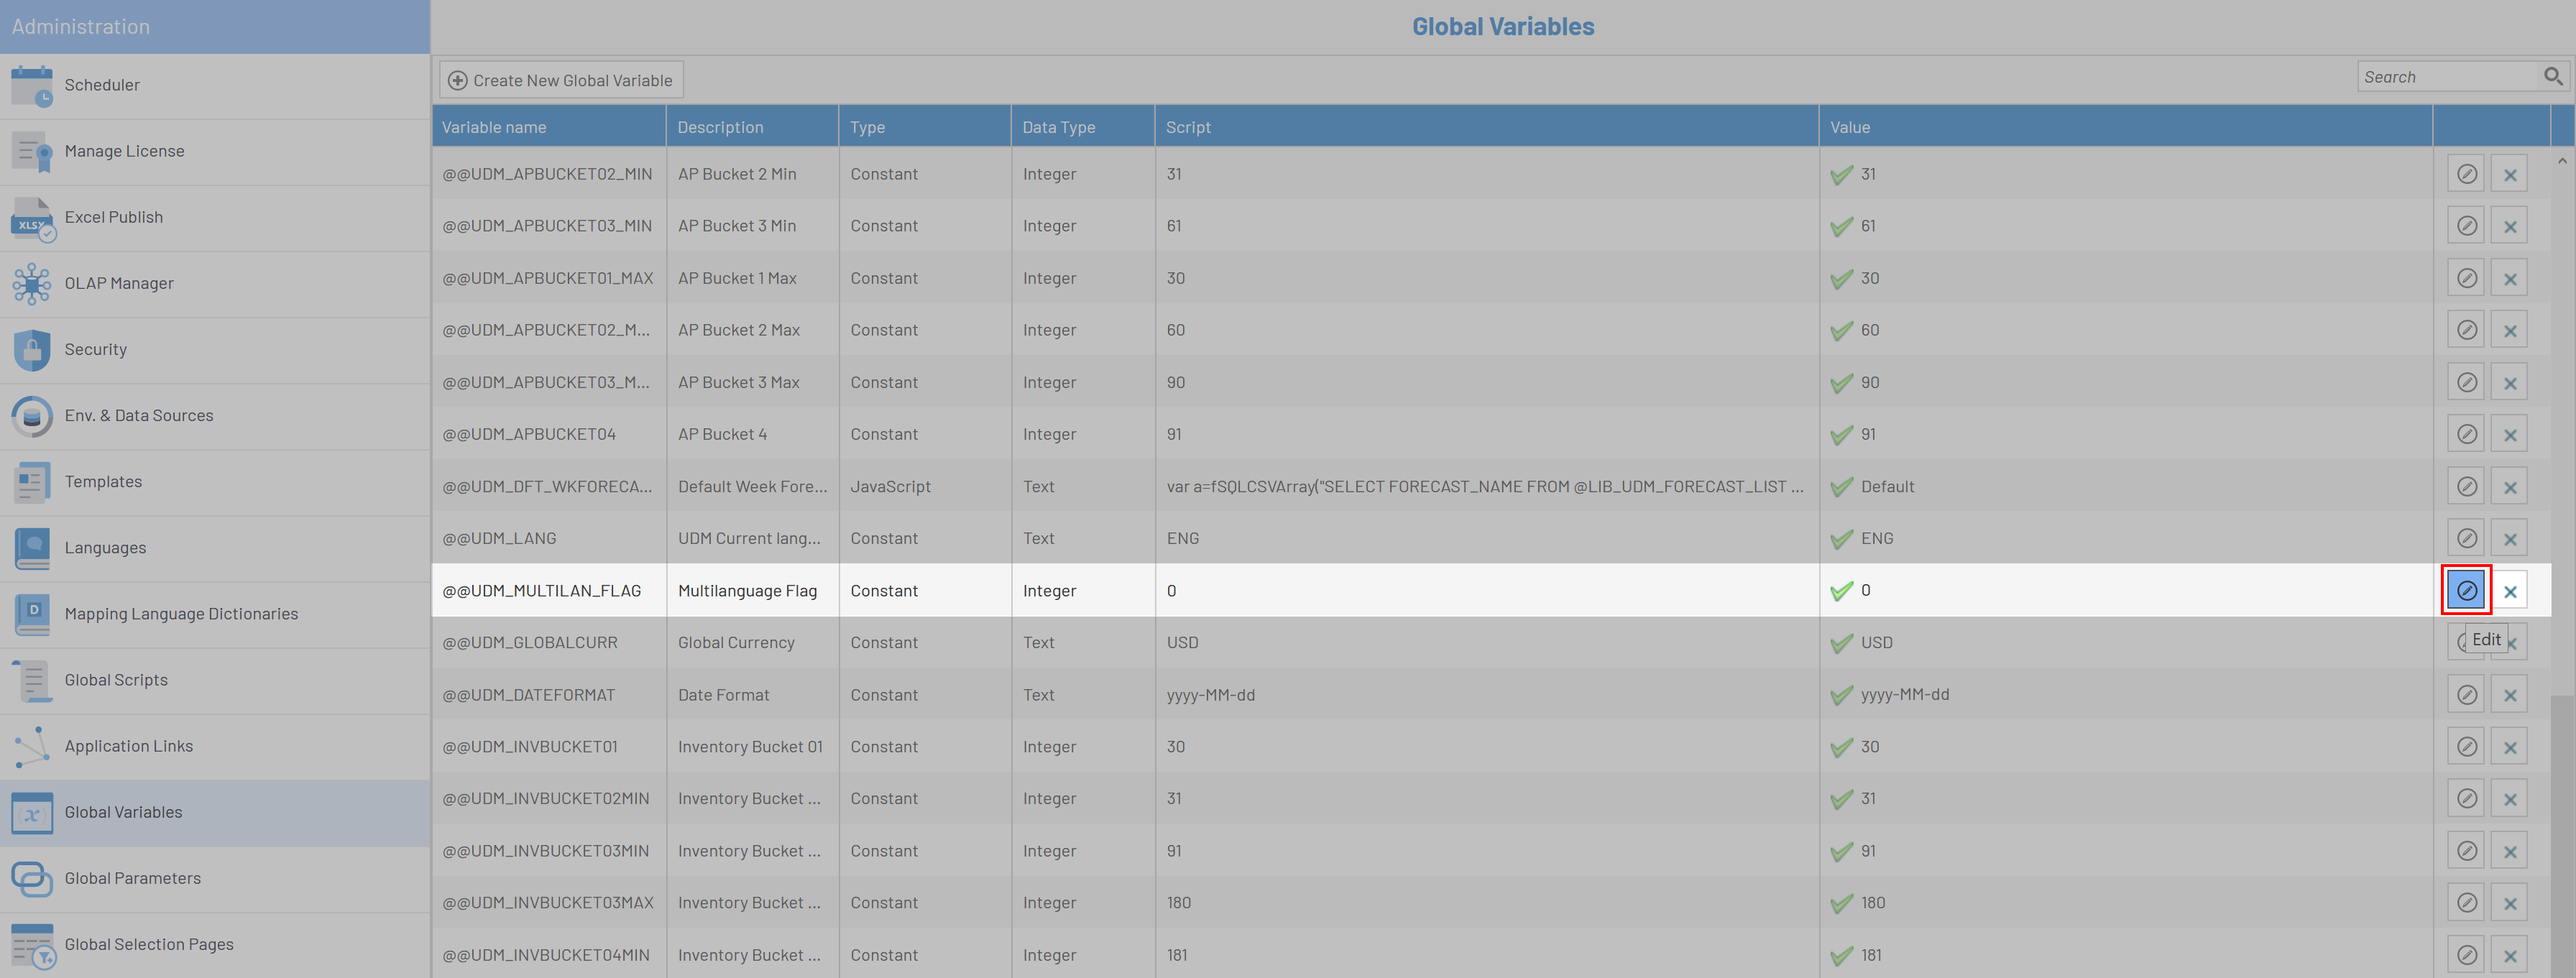Edit the @@UDM_INVBUCKET01 variable

(2466, 747)
